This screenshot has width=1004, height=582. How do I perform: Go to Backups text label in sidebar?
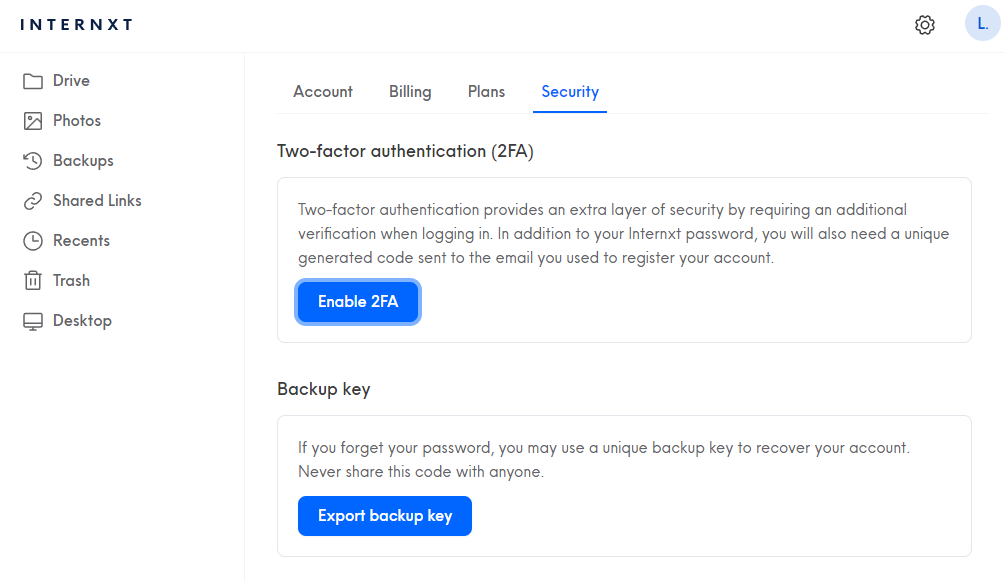pos(83,161)
